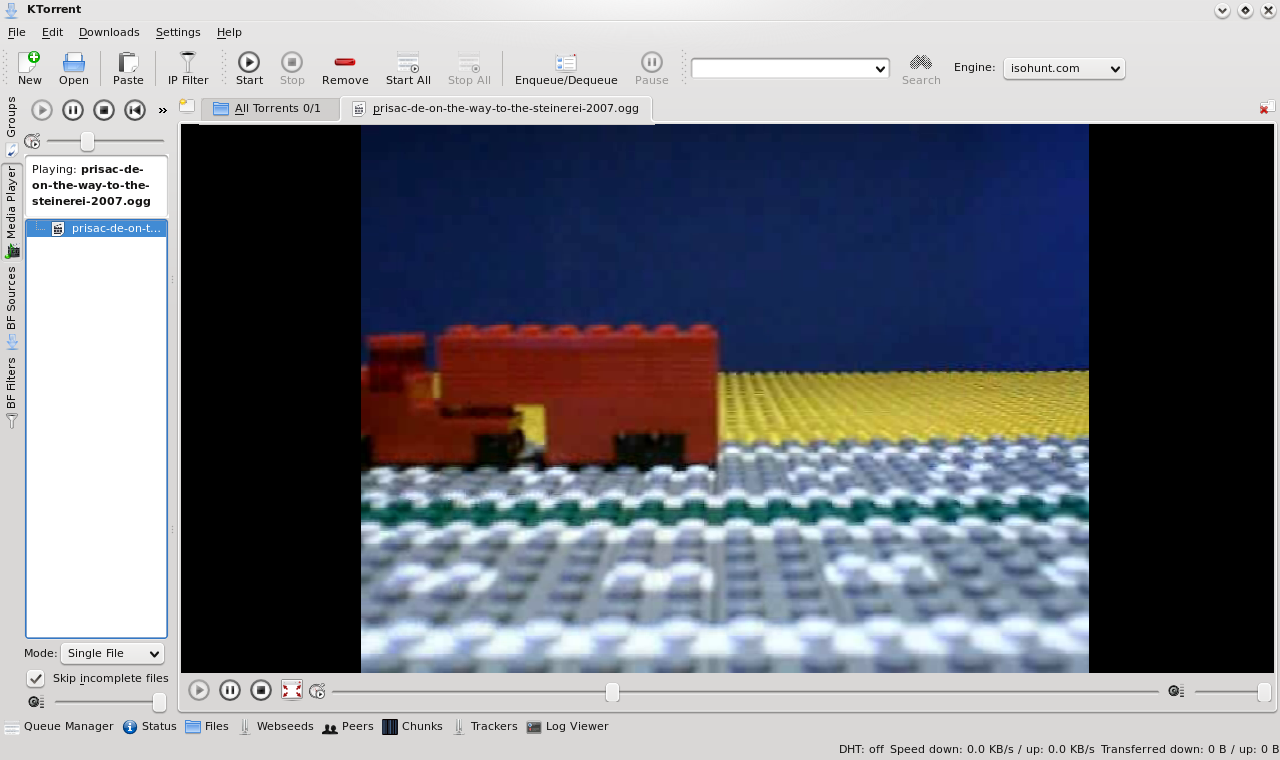Open the BF Sources side tab
The width and height of the screenshot is (1280, 760).
pyautogui.click(x=11, y=307)
